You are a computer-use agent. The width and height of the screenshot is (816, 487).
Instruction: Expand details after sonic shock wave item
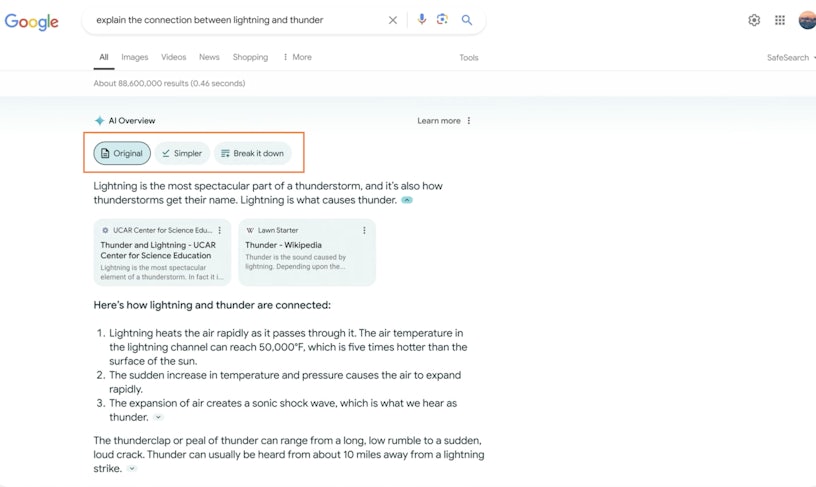coord(158,417)
